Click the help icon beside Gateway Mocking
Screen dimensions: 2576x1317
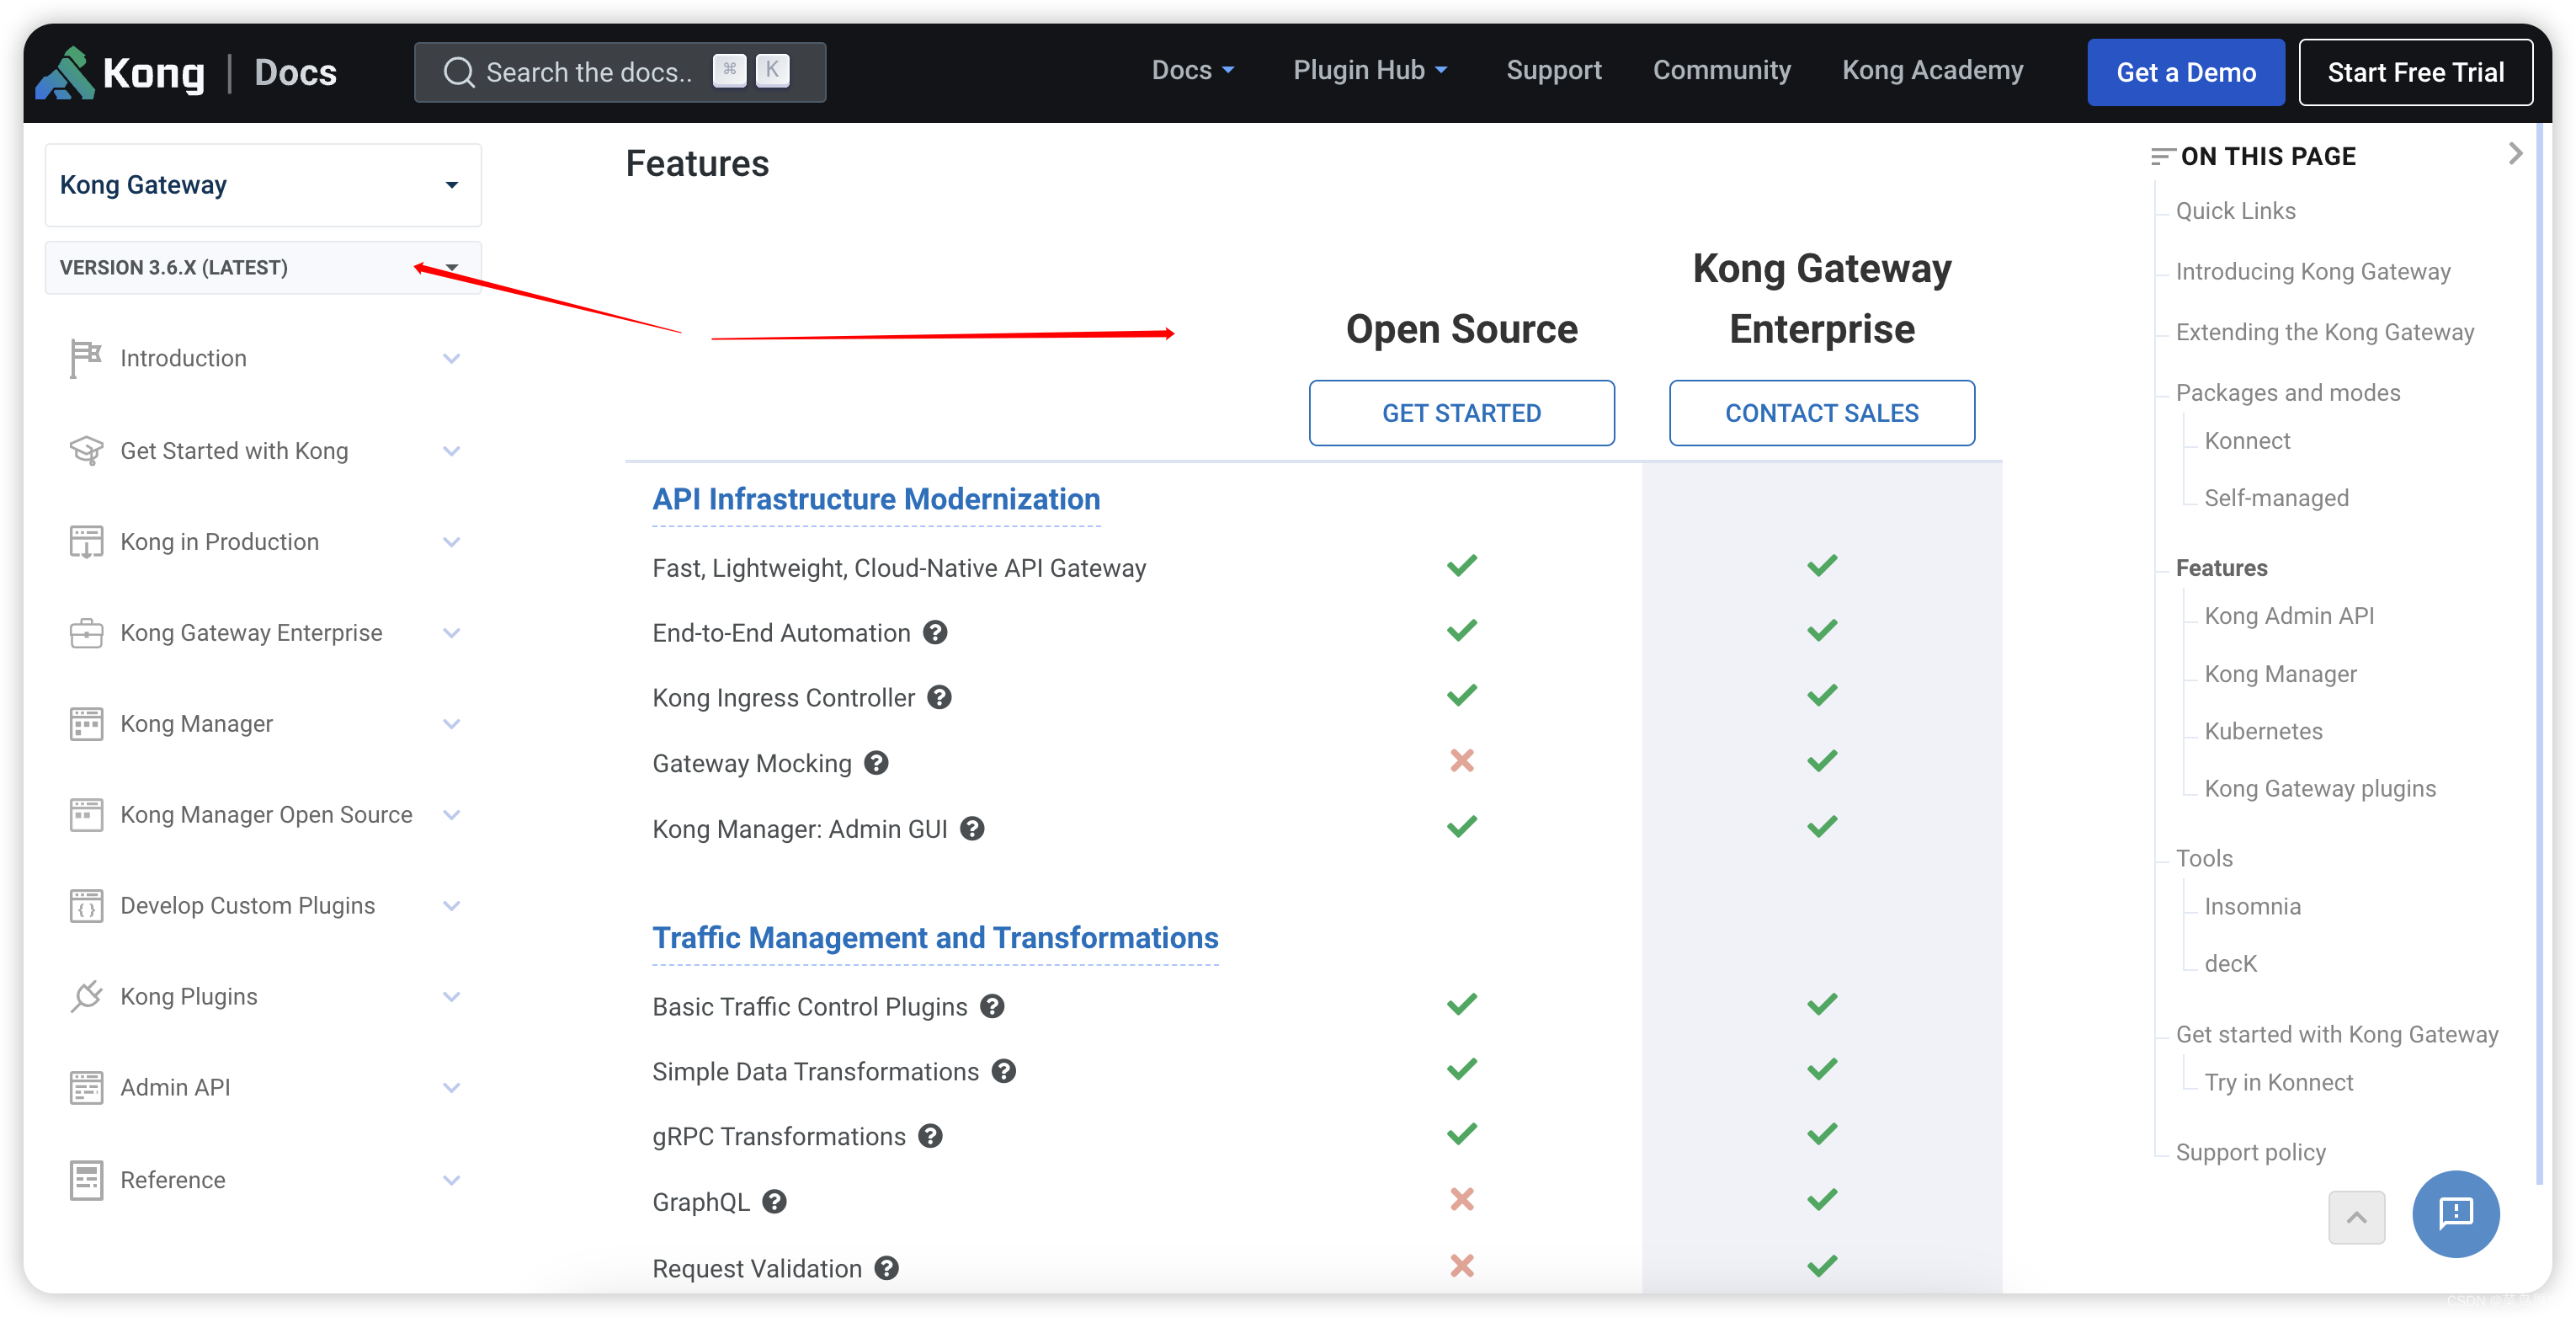pyautogui.click(x=877, y=762)
